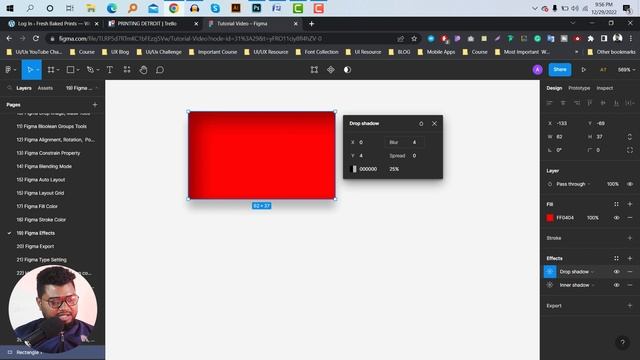Click the align bottom icon
Image resolution: width=640 pixels, height=360 pixels.
pos(616,103)
